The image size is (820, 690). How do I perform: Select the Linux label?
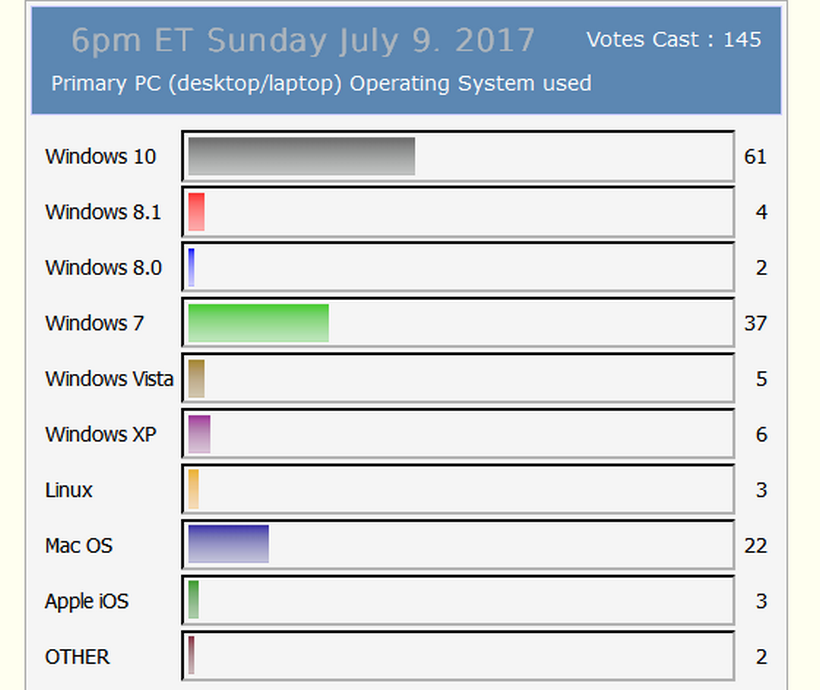pos(69,490)
